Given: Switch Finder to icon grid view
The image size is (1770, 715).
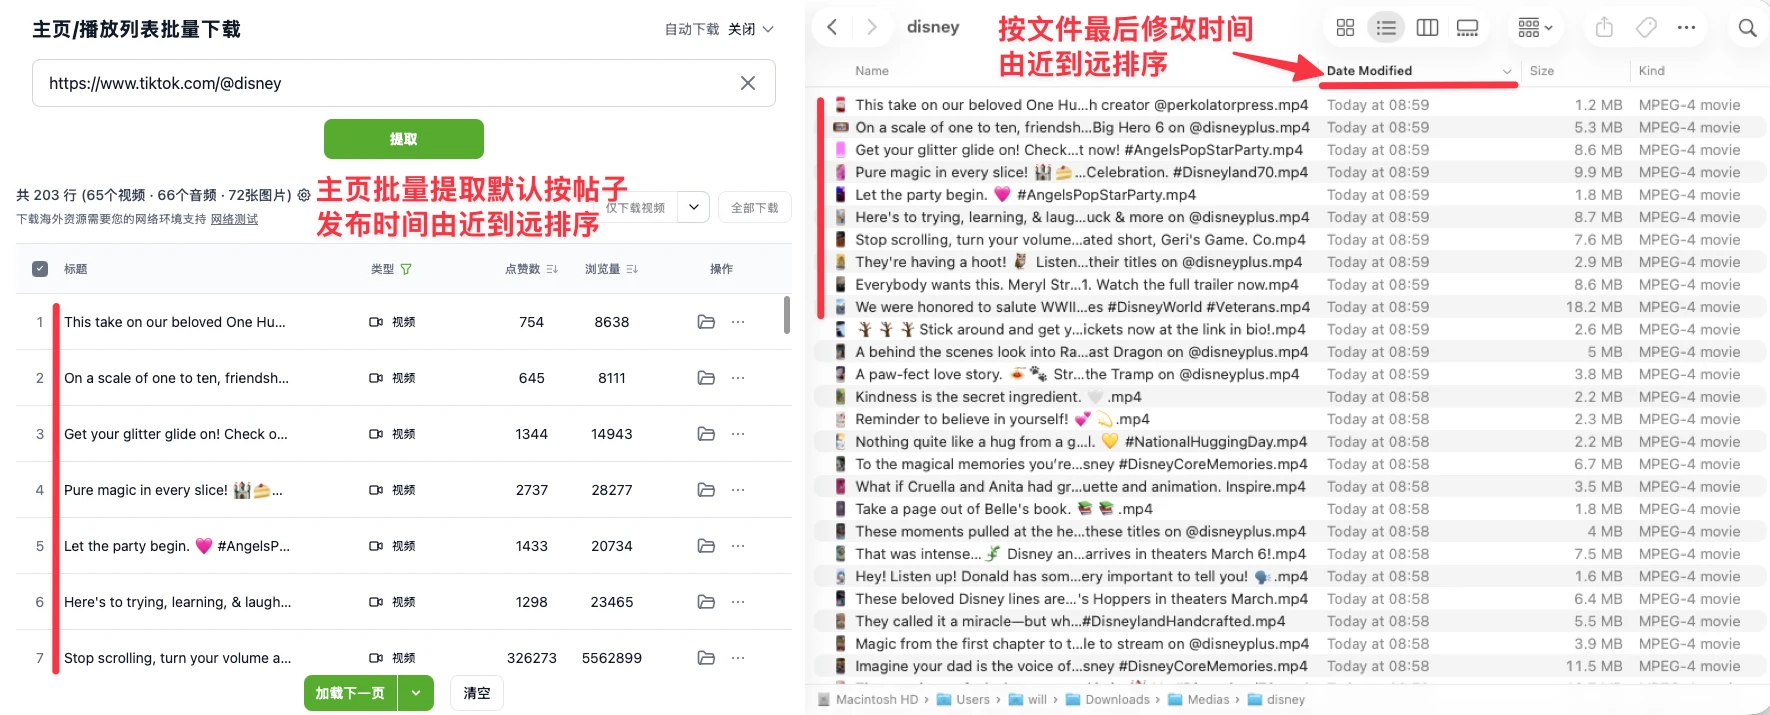Looking at the screenshot, I should (1345, 28).
